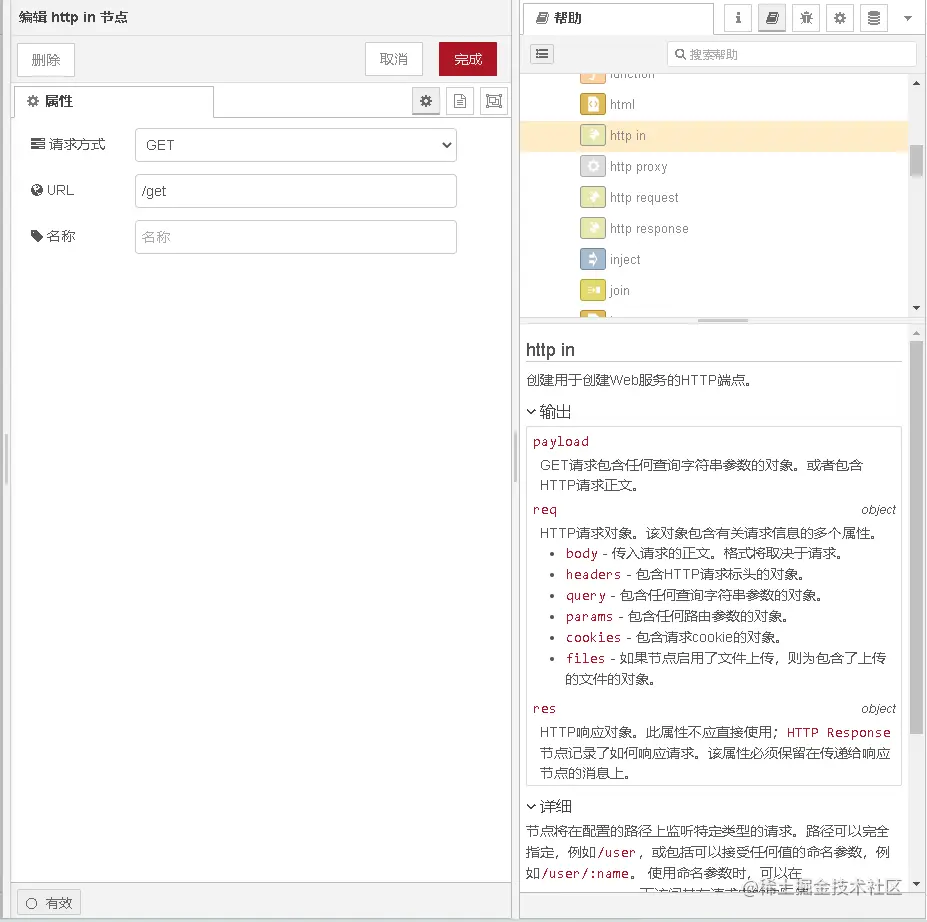Click the http response node icon
This screenshot has width=927, height=922.
[x=593, y=228]
